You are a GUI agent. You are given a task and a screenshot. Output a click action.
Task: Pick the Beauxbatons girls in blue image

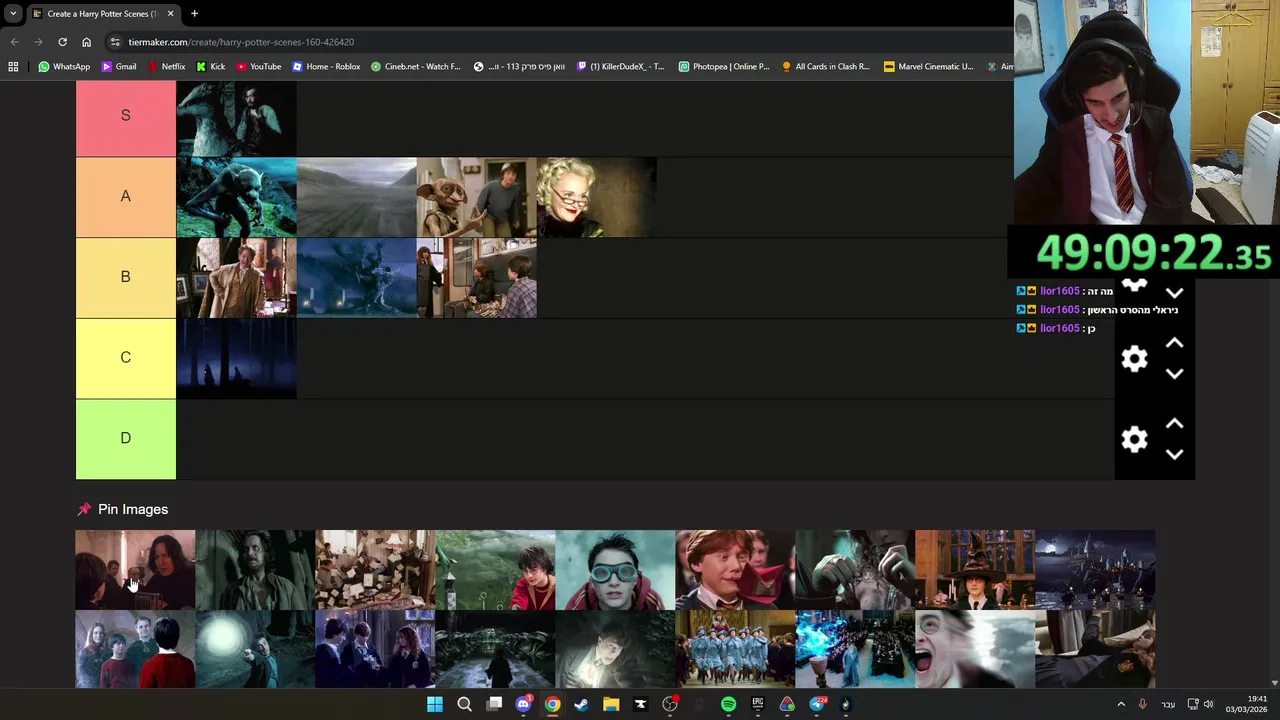[735, 649]
